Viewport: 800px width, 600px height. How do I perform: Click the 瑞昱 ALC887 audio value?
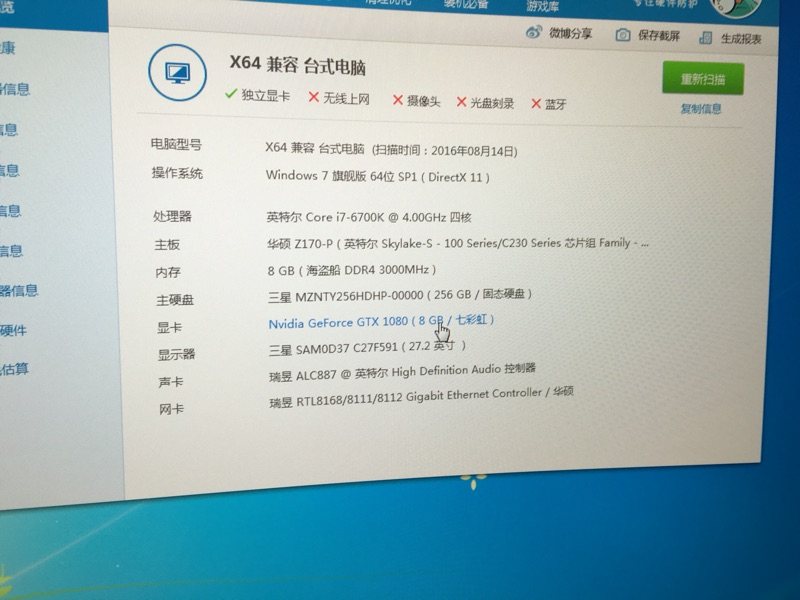[402, 373]
